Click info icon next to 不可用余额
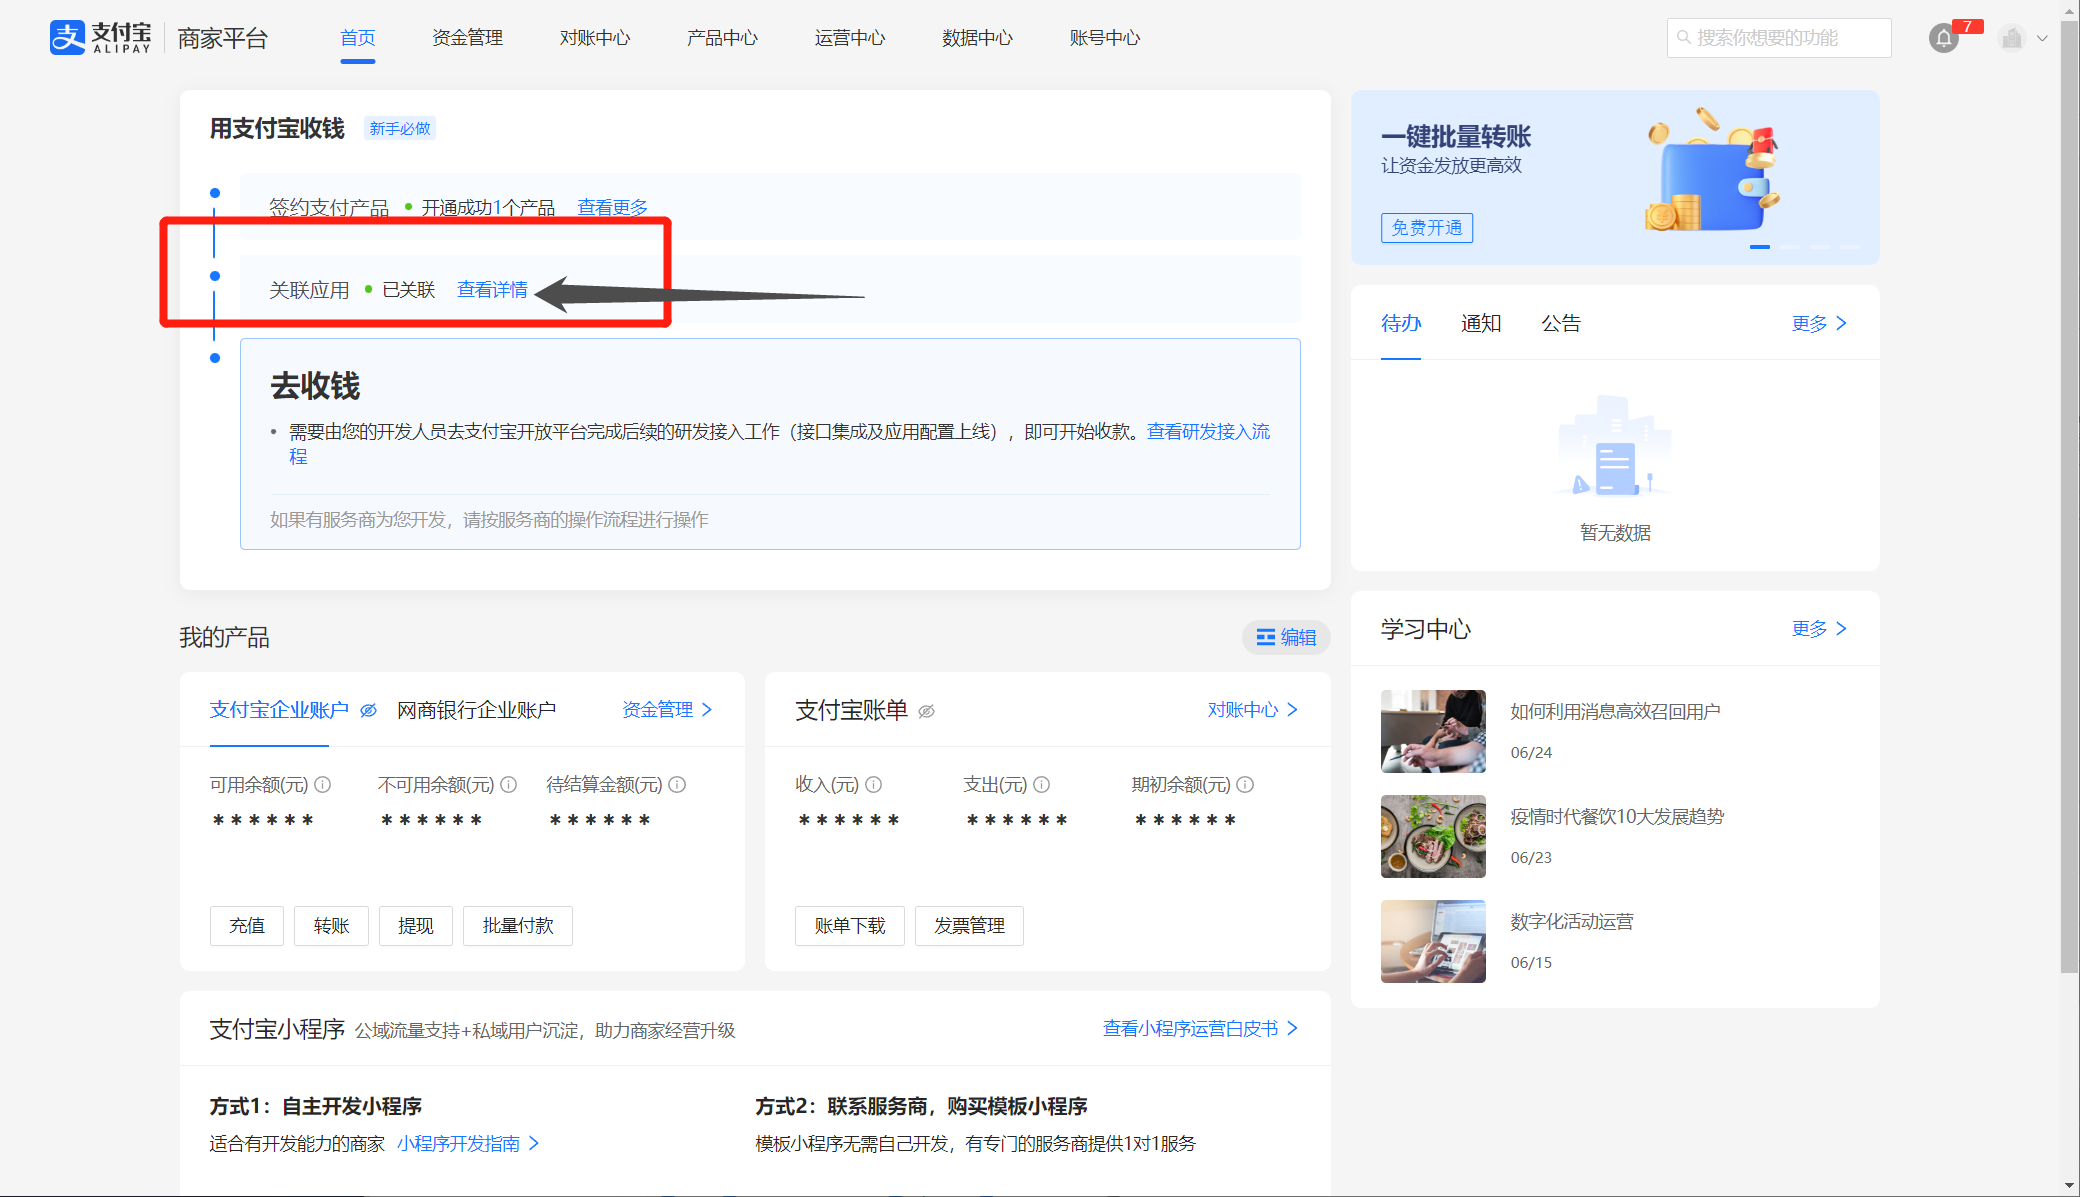The image size is (2080, 1197). tap(509, 785)
